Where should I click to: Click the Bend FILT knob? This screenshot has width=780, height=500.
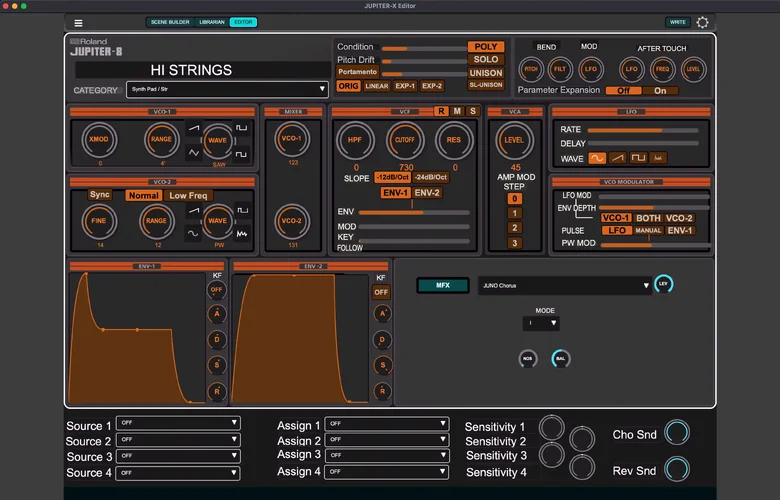(560, 70)
